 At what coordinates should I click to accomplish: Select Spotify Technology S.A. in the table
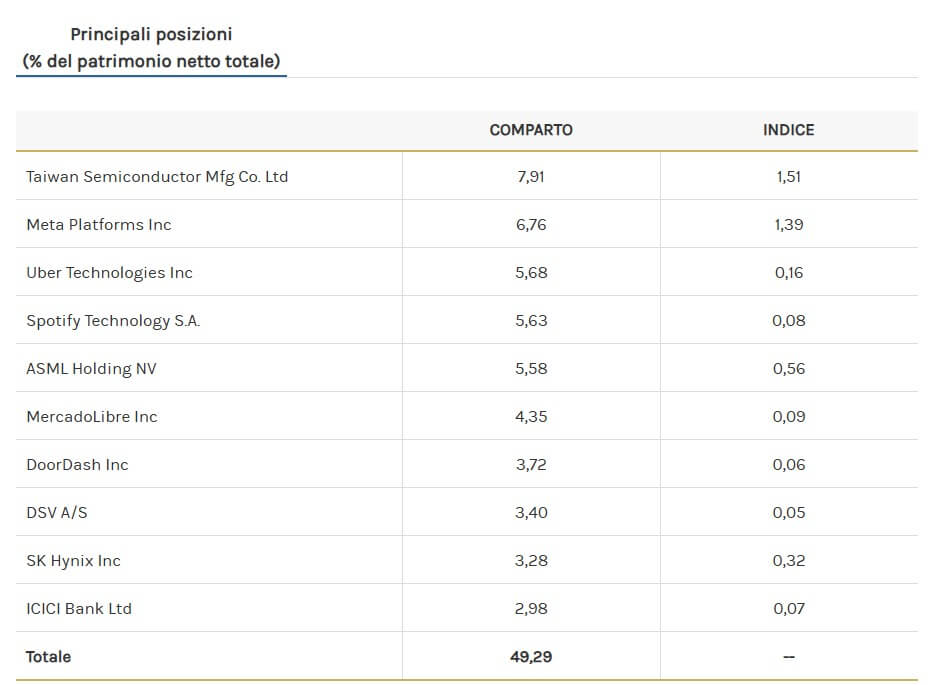(x=114, y=320)
